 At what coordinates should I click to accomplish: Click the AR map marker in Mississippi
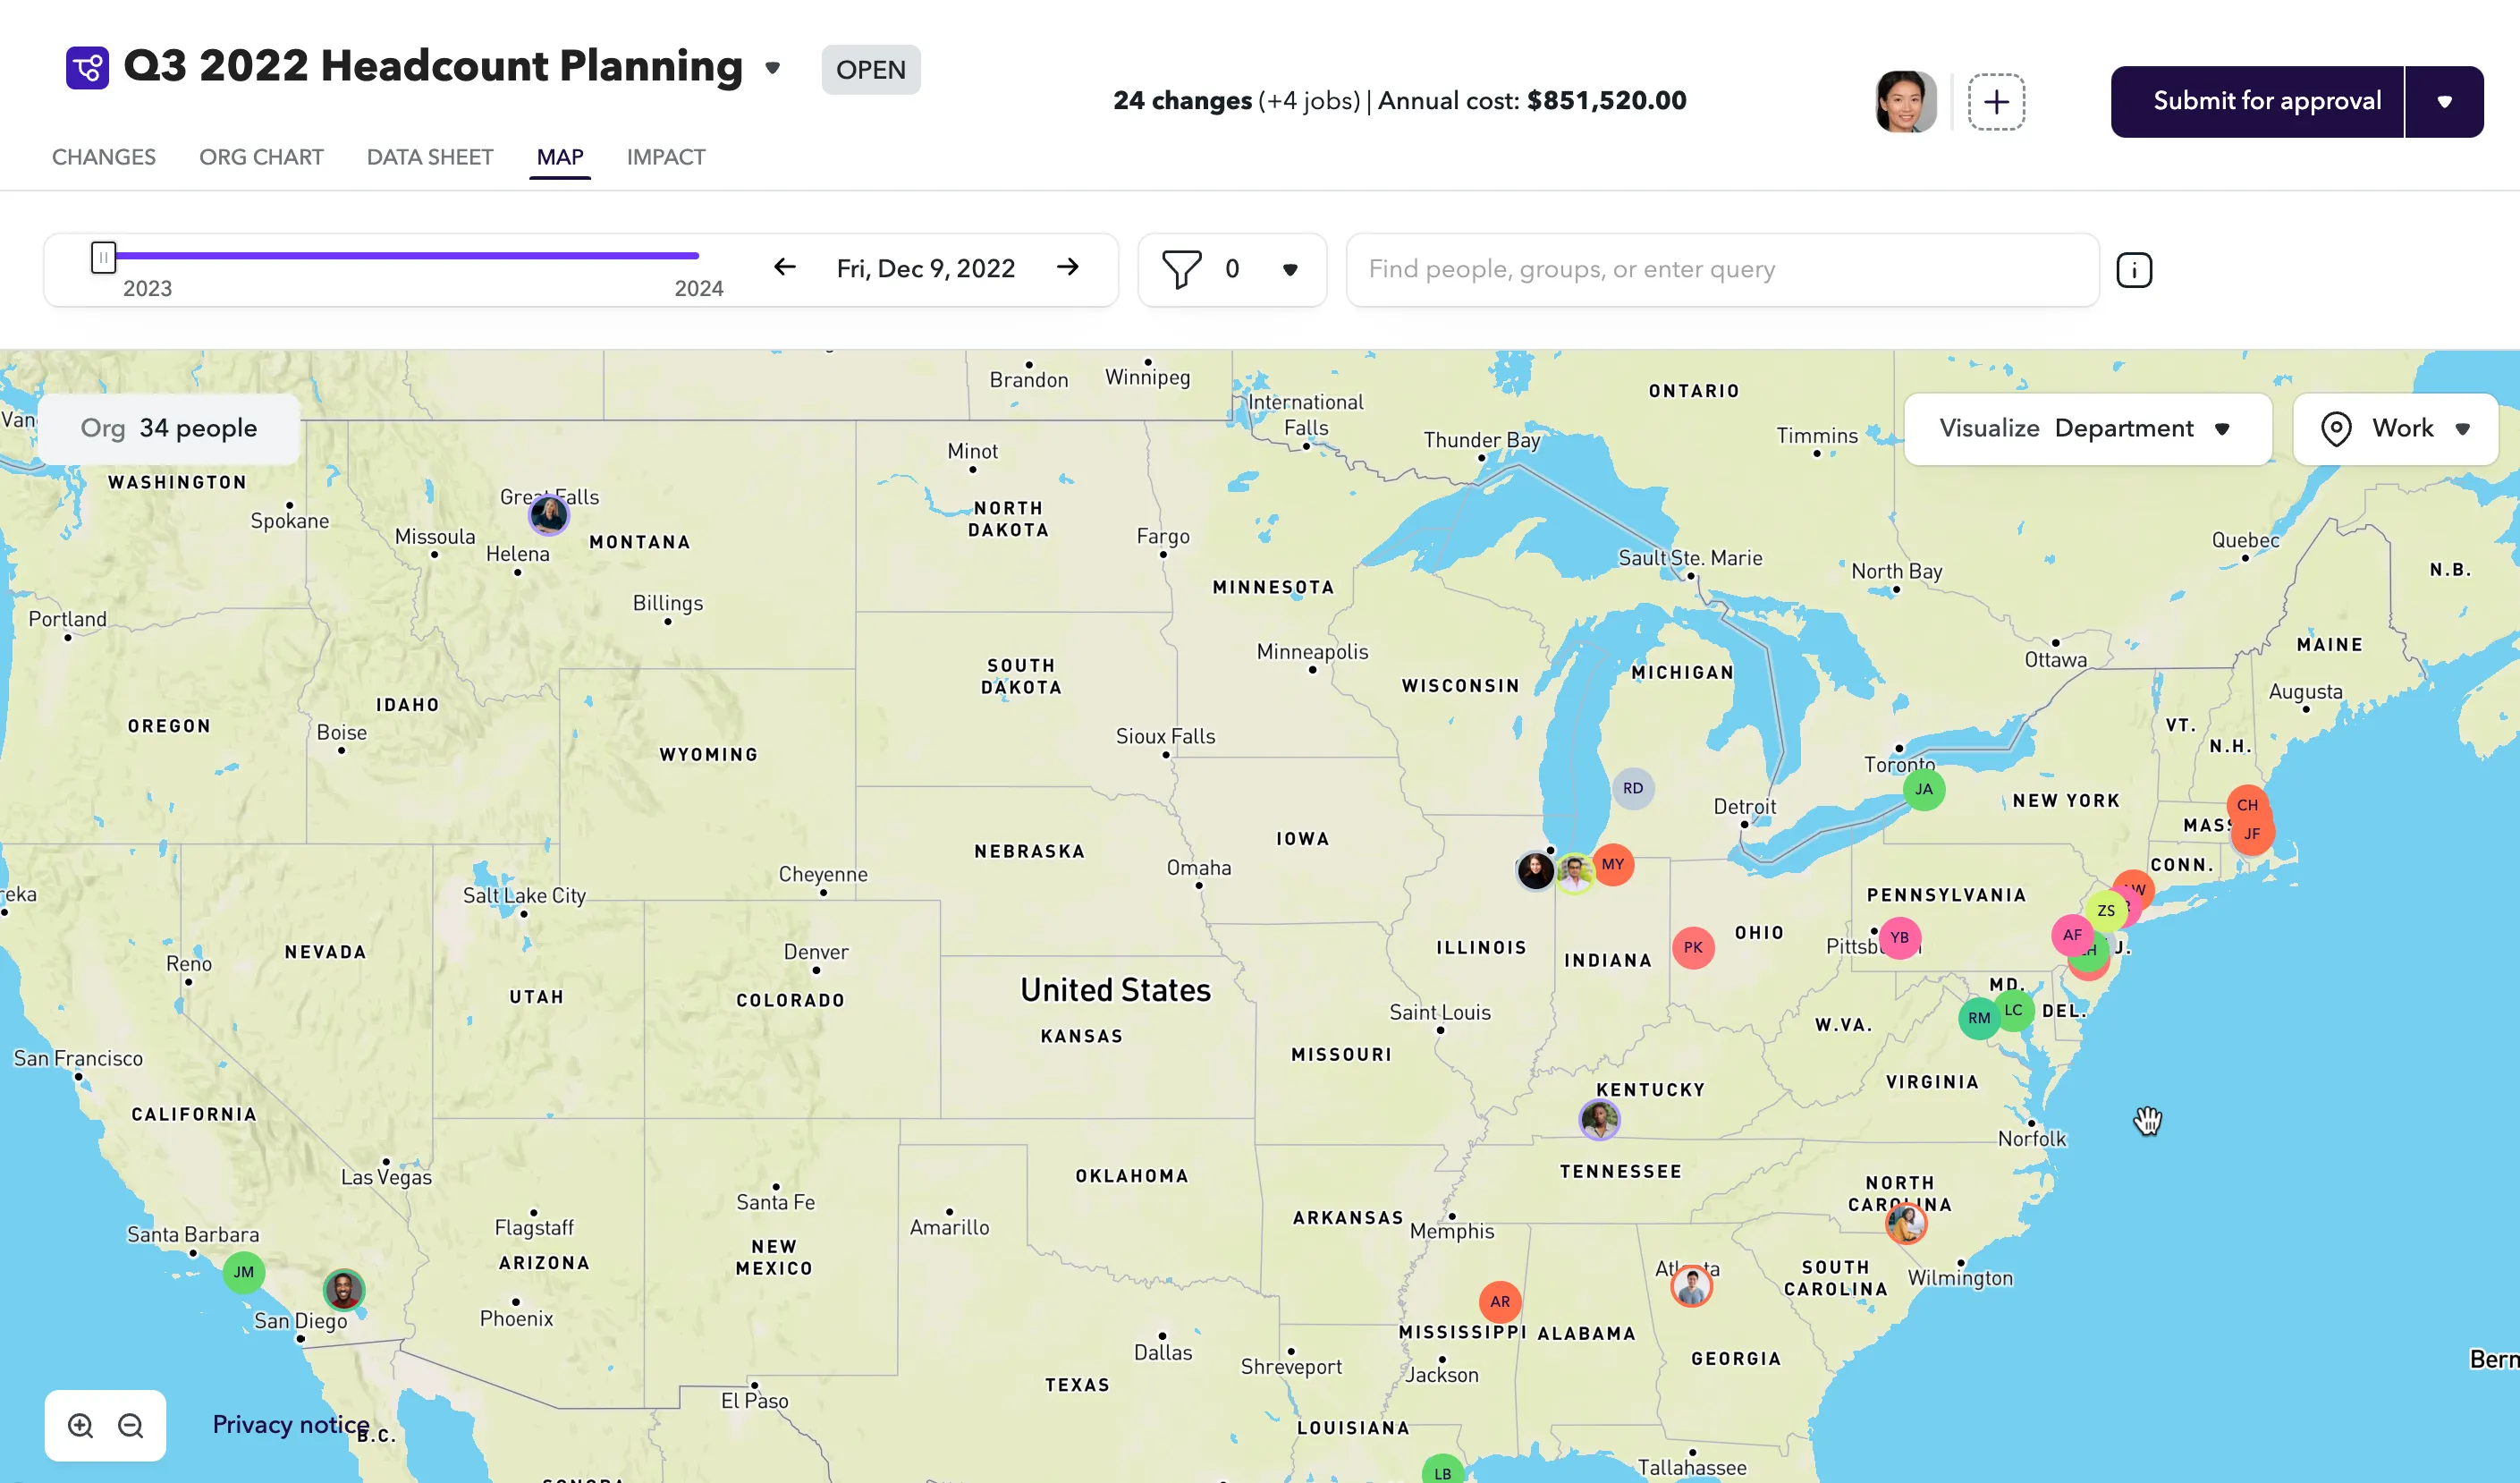(x=1500, y=1301)
